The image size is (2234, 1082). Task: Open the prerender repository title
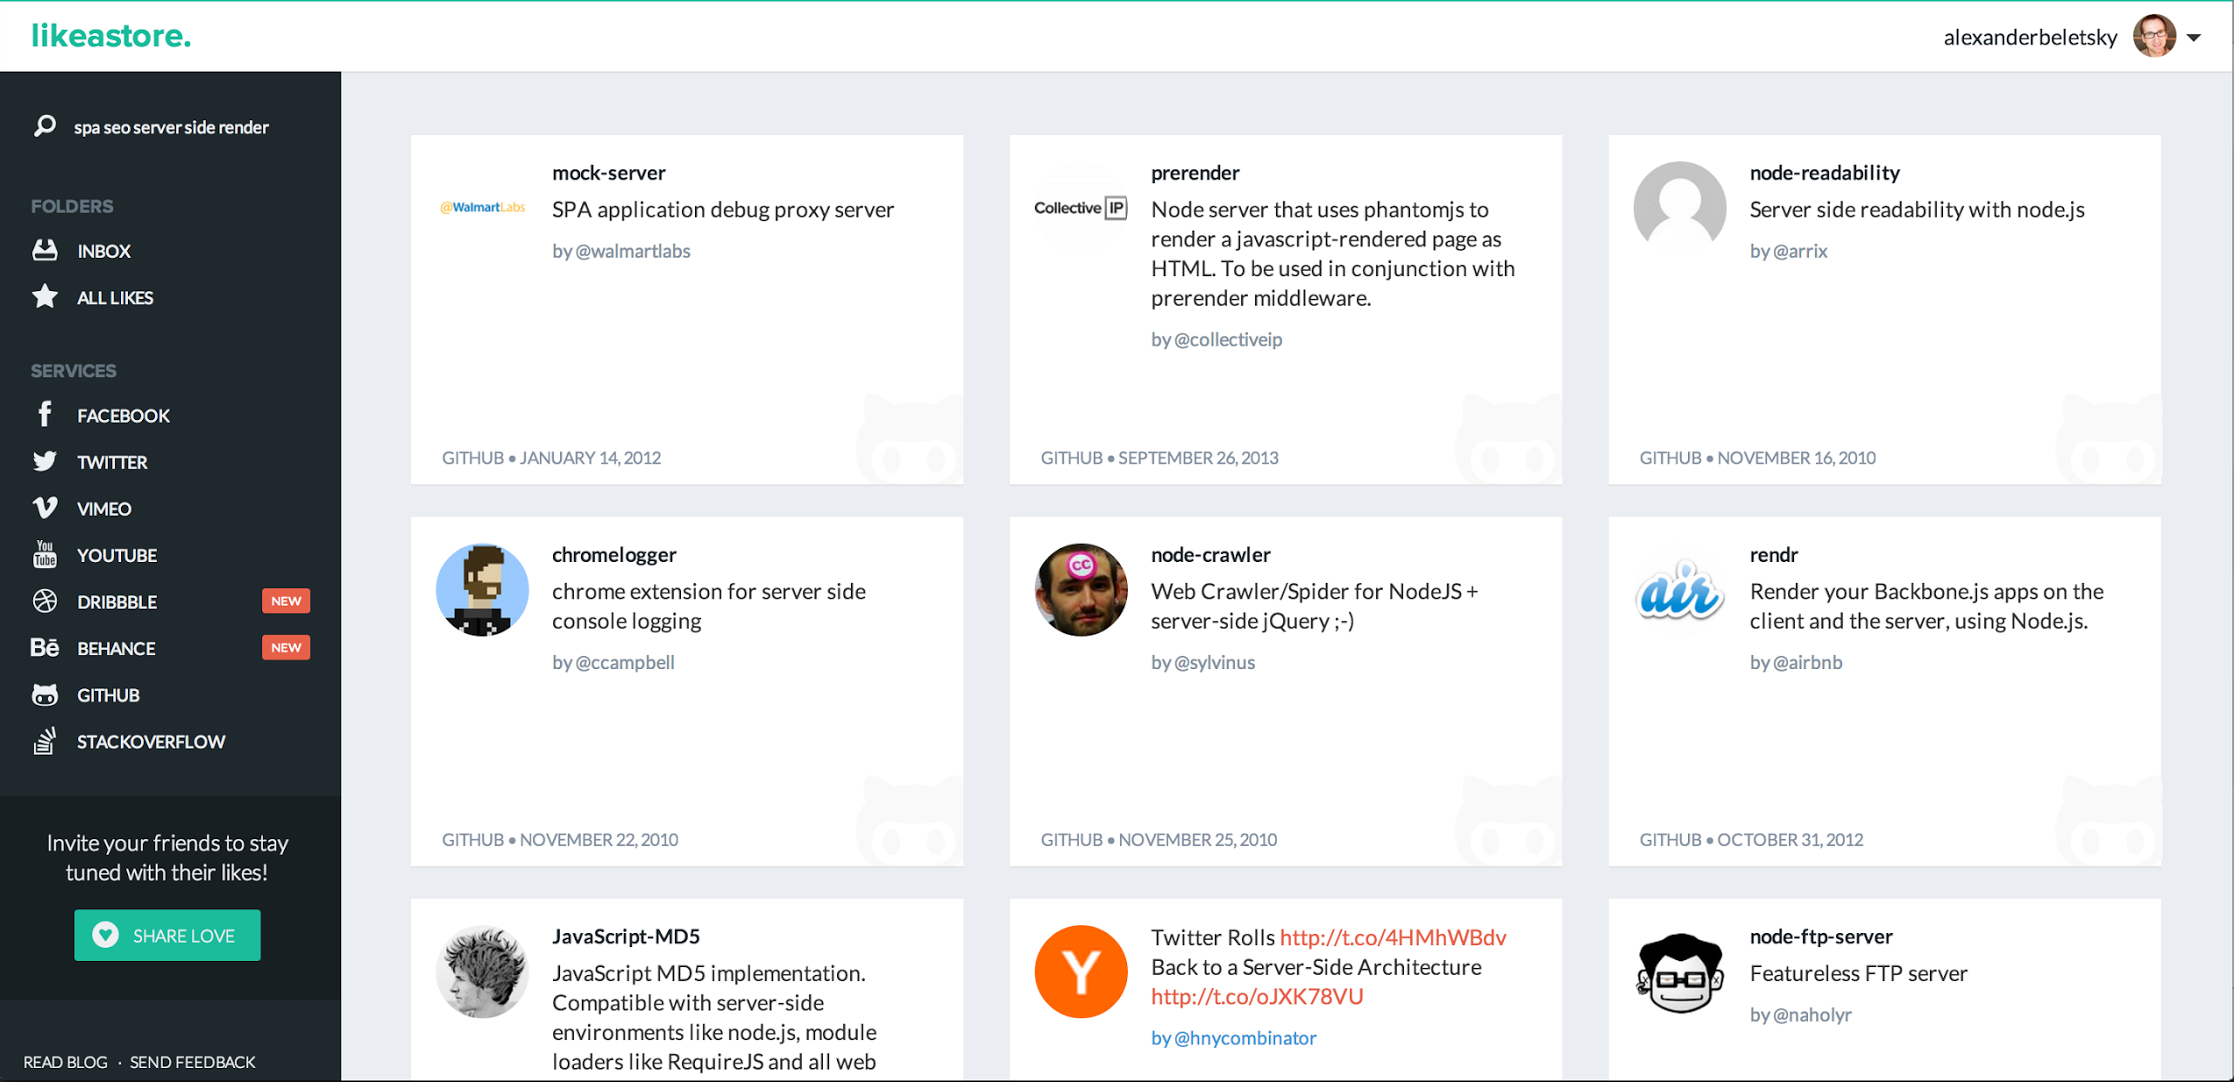pyautogui.click(x=1194, y=172)
